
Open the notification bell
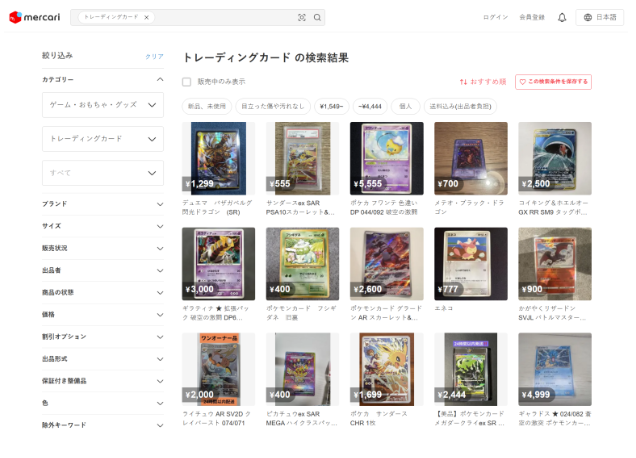tap(562, 17)
